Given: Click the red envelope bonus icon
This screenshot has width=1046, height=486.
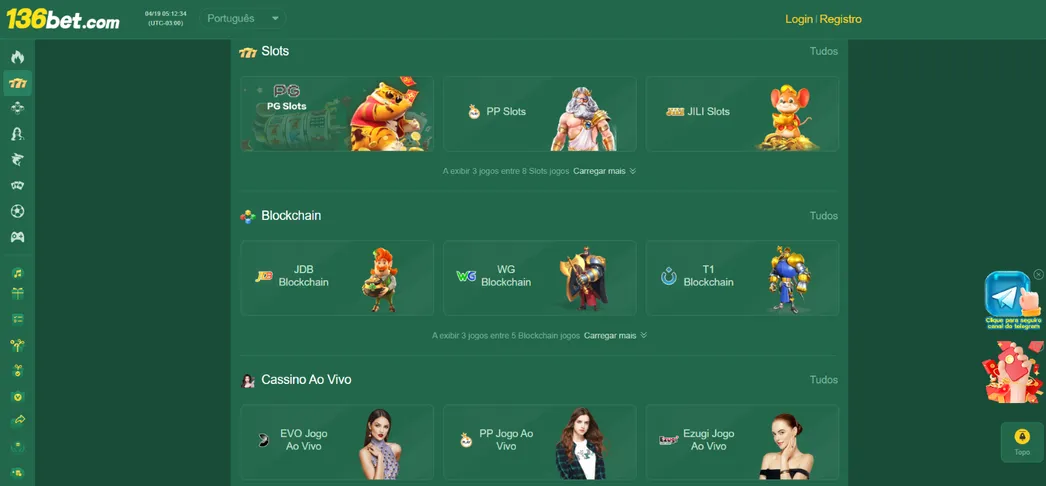Looking at the screenshot, I should (x=1012, y=372).
